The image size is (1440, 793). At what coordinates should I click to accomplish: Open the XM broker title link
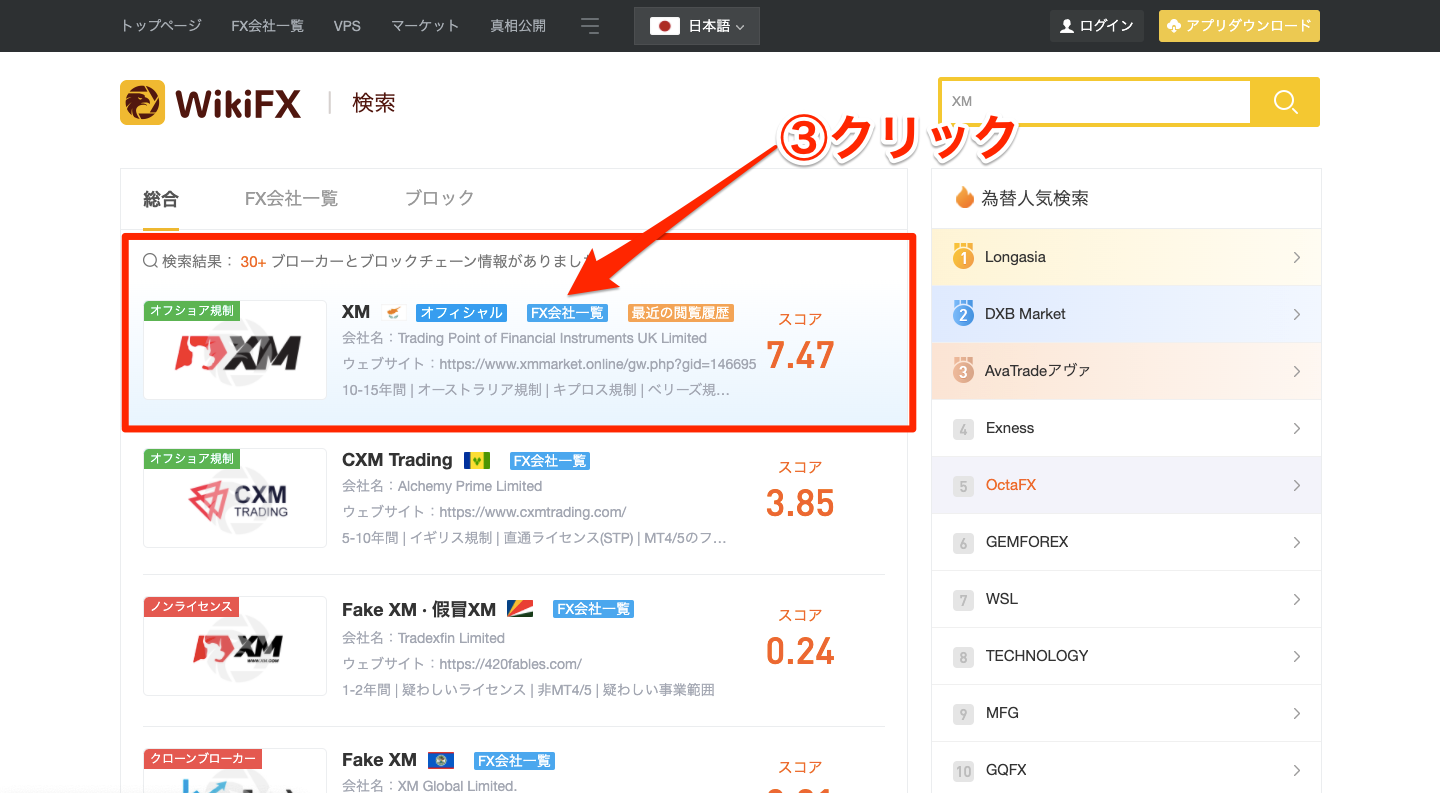click(356, 312)
